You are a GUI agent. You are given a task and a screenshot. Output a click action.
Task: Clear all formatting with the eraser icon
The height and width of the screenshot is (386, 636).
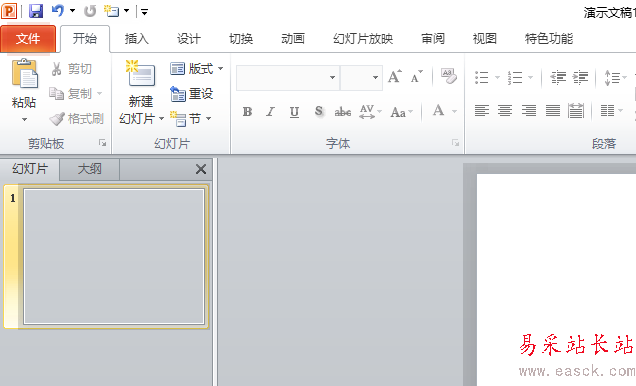point(449,76)
